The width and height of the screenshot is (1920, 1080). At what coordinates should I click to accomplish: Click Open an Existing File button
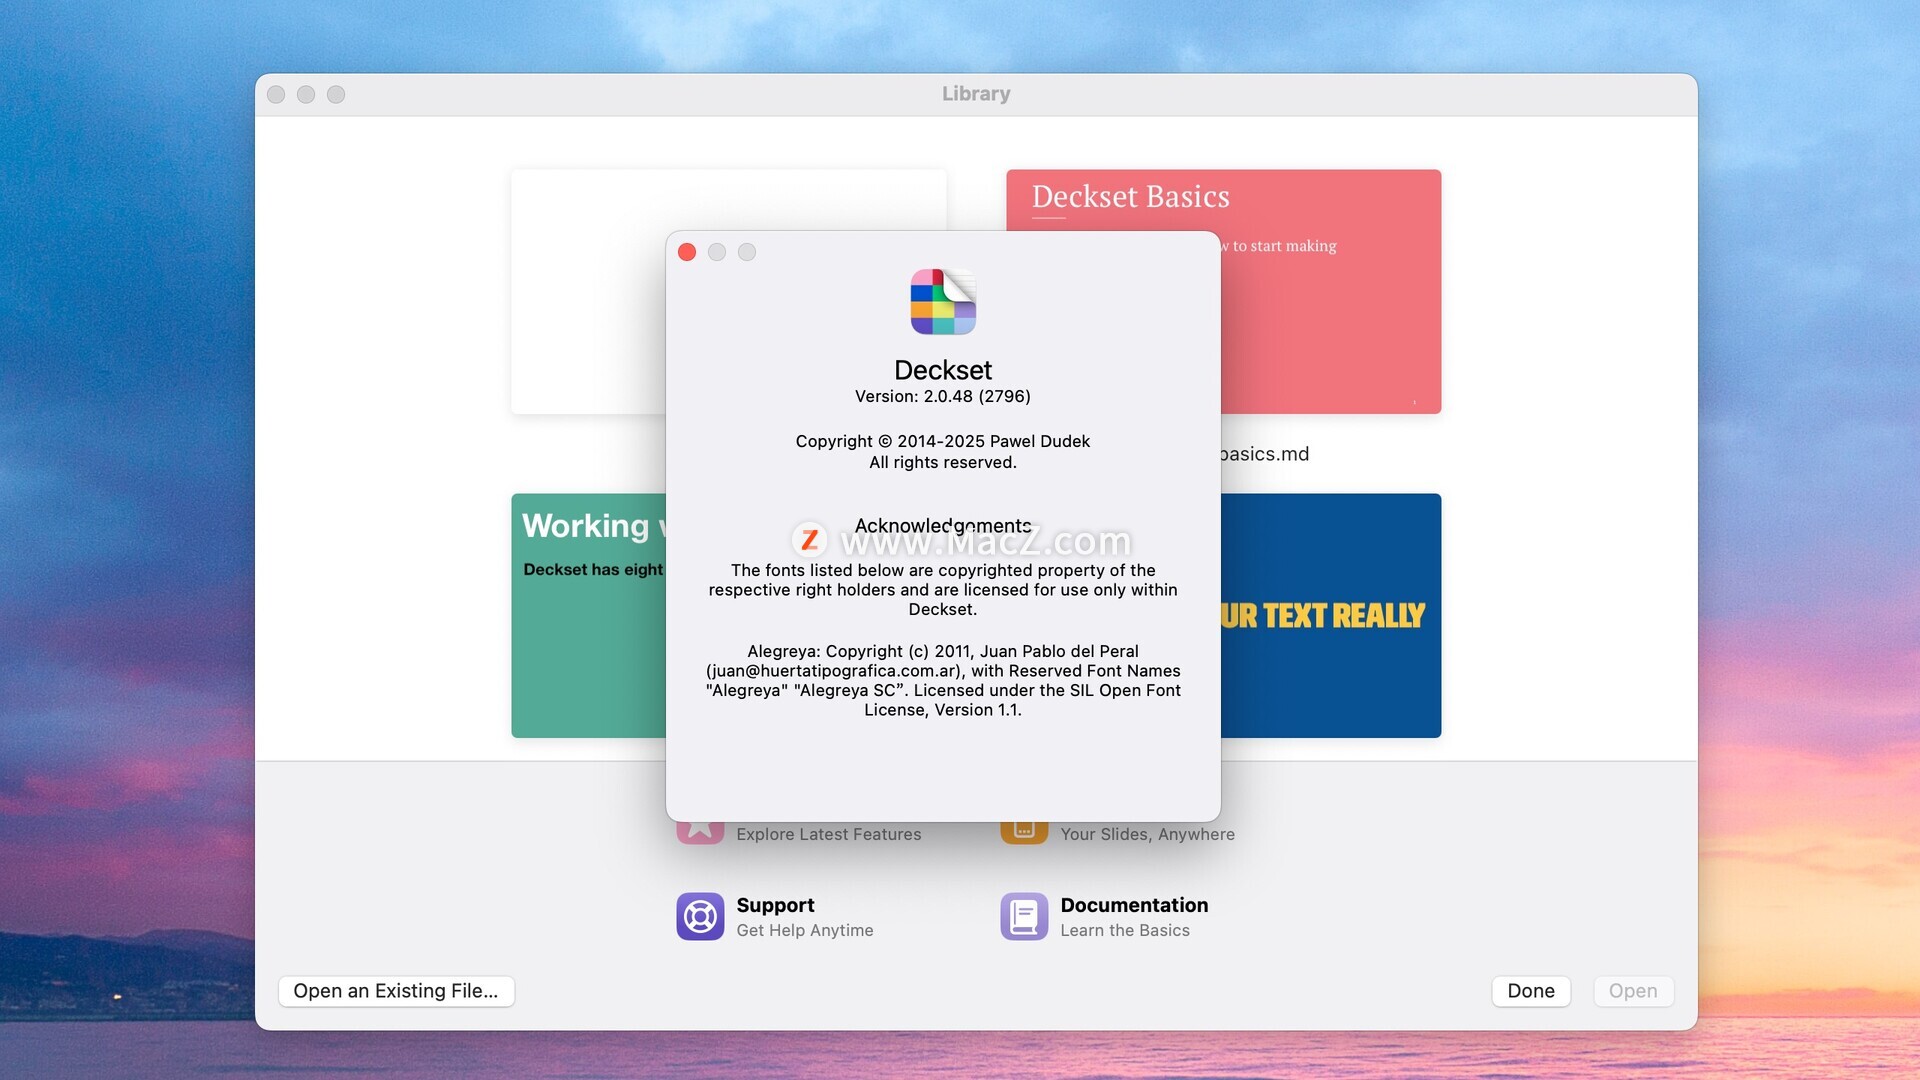[396, 991]
